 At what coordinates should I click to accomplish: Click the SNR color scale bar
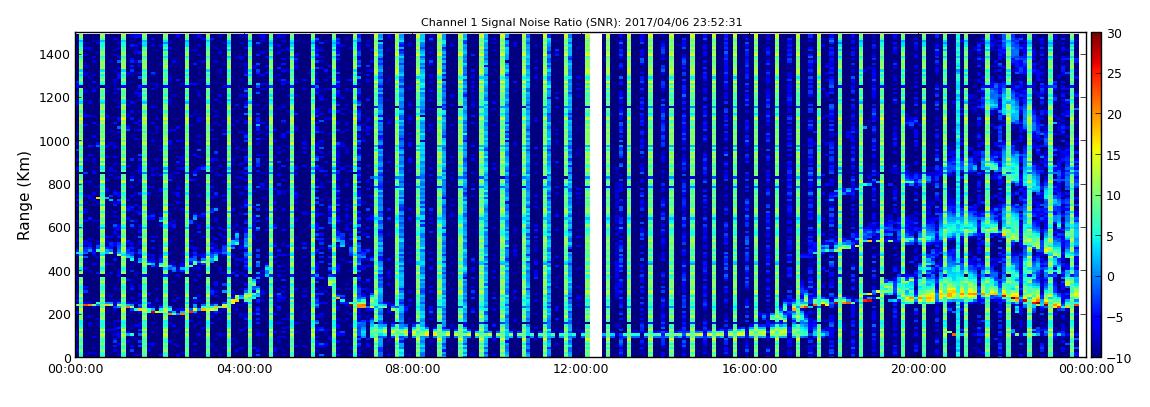[x=1096, y=195]
